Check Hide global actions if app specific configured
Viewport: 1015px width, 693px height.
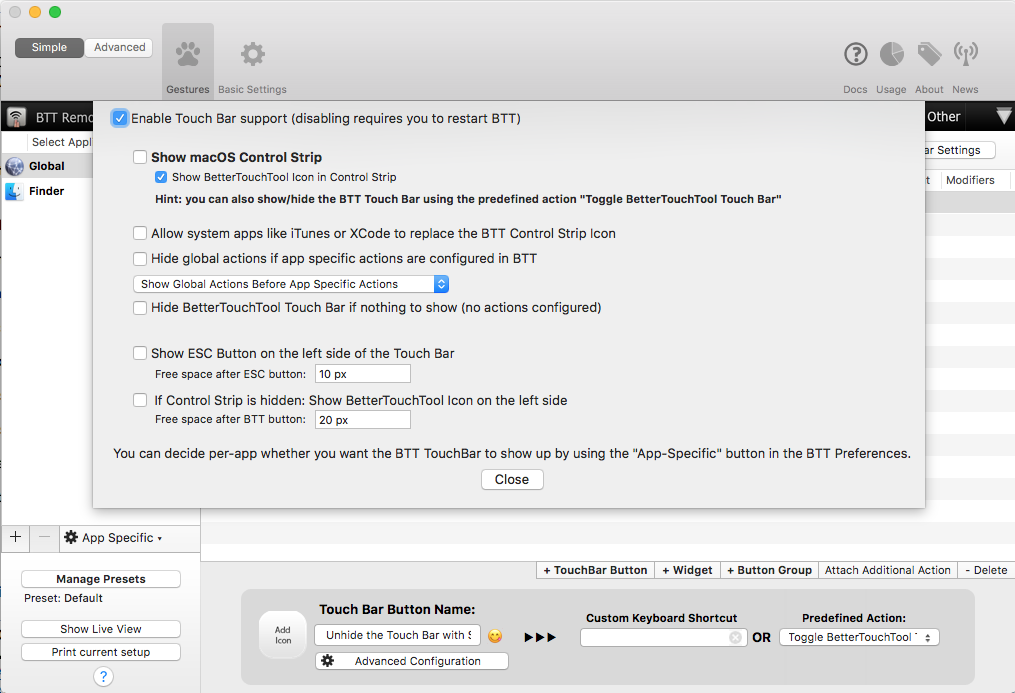pyautogui.click(x=140, y=259)
